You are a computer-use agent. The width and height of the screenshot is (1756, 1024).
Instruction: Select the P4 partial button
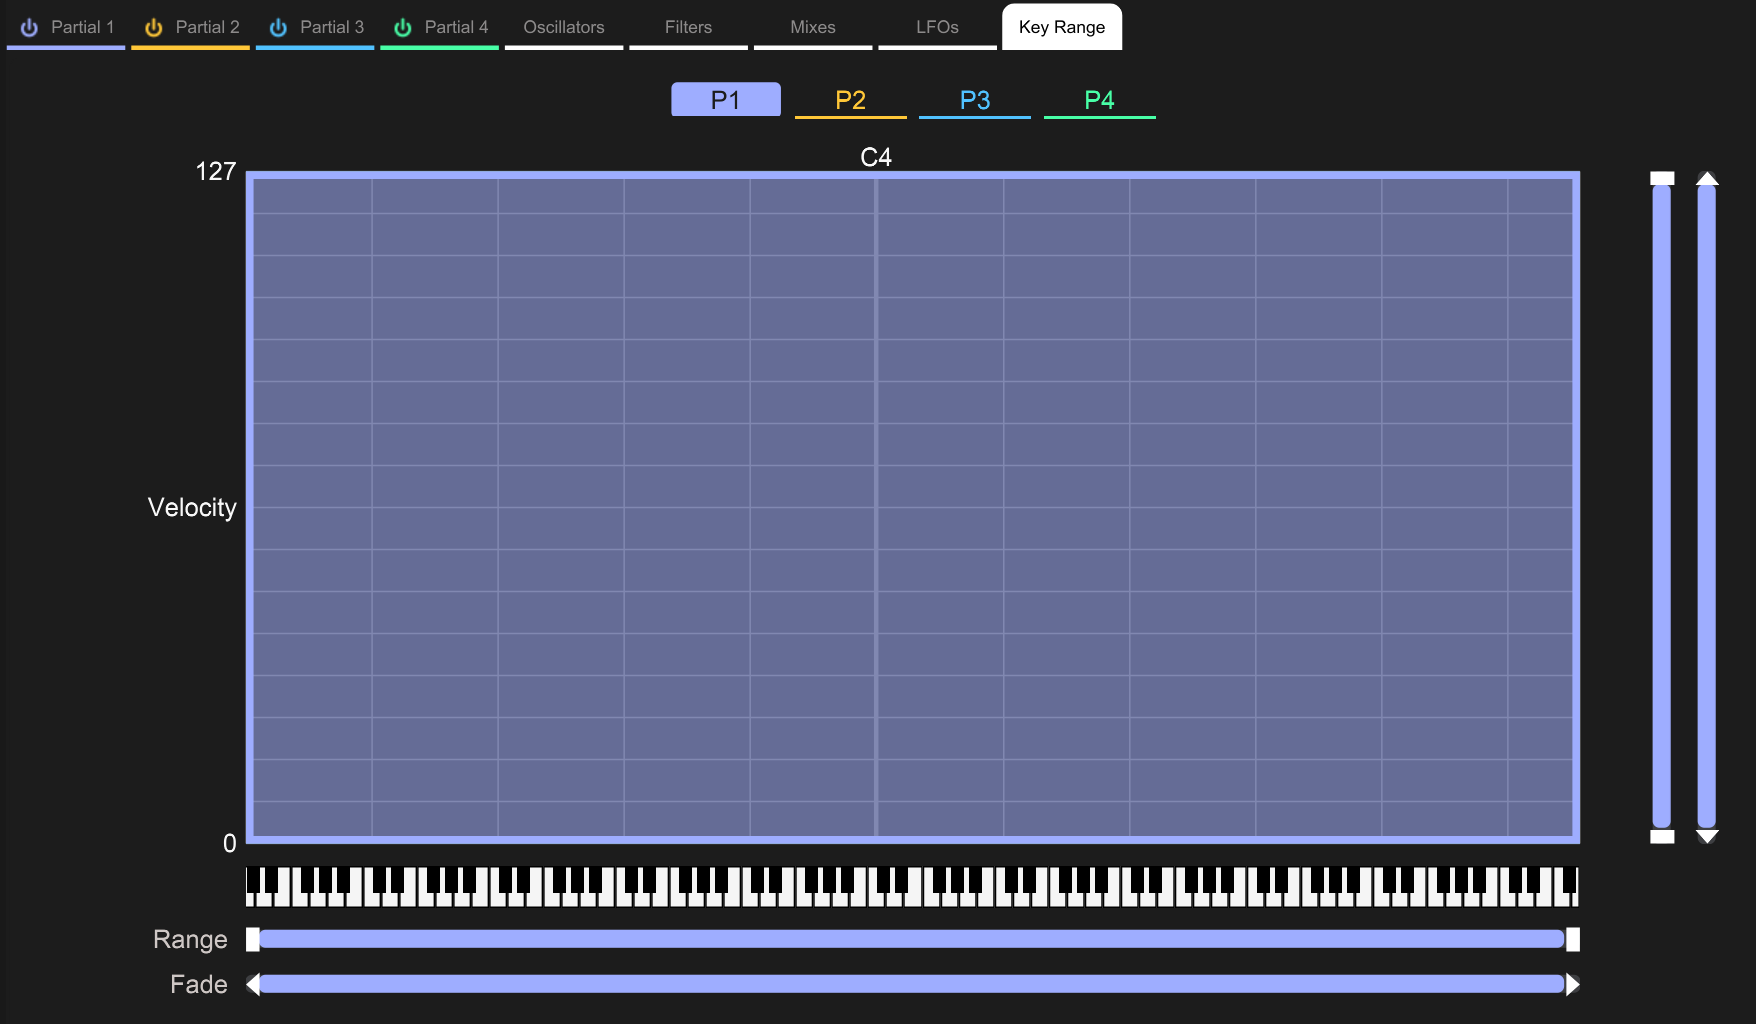tap(1099, 100)
